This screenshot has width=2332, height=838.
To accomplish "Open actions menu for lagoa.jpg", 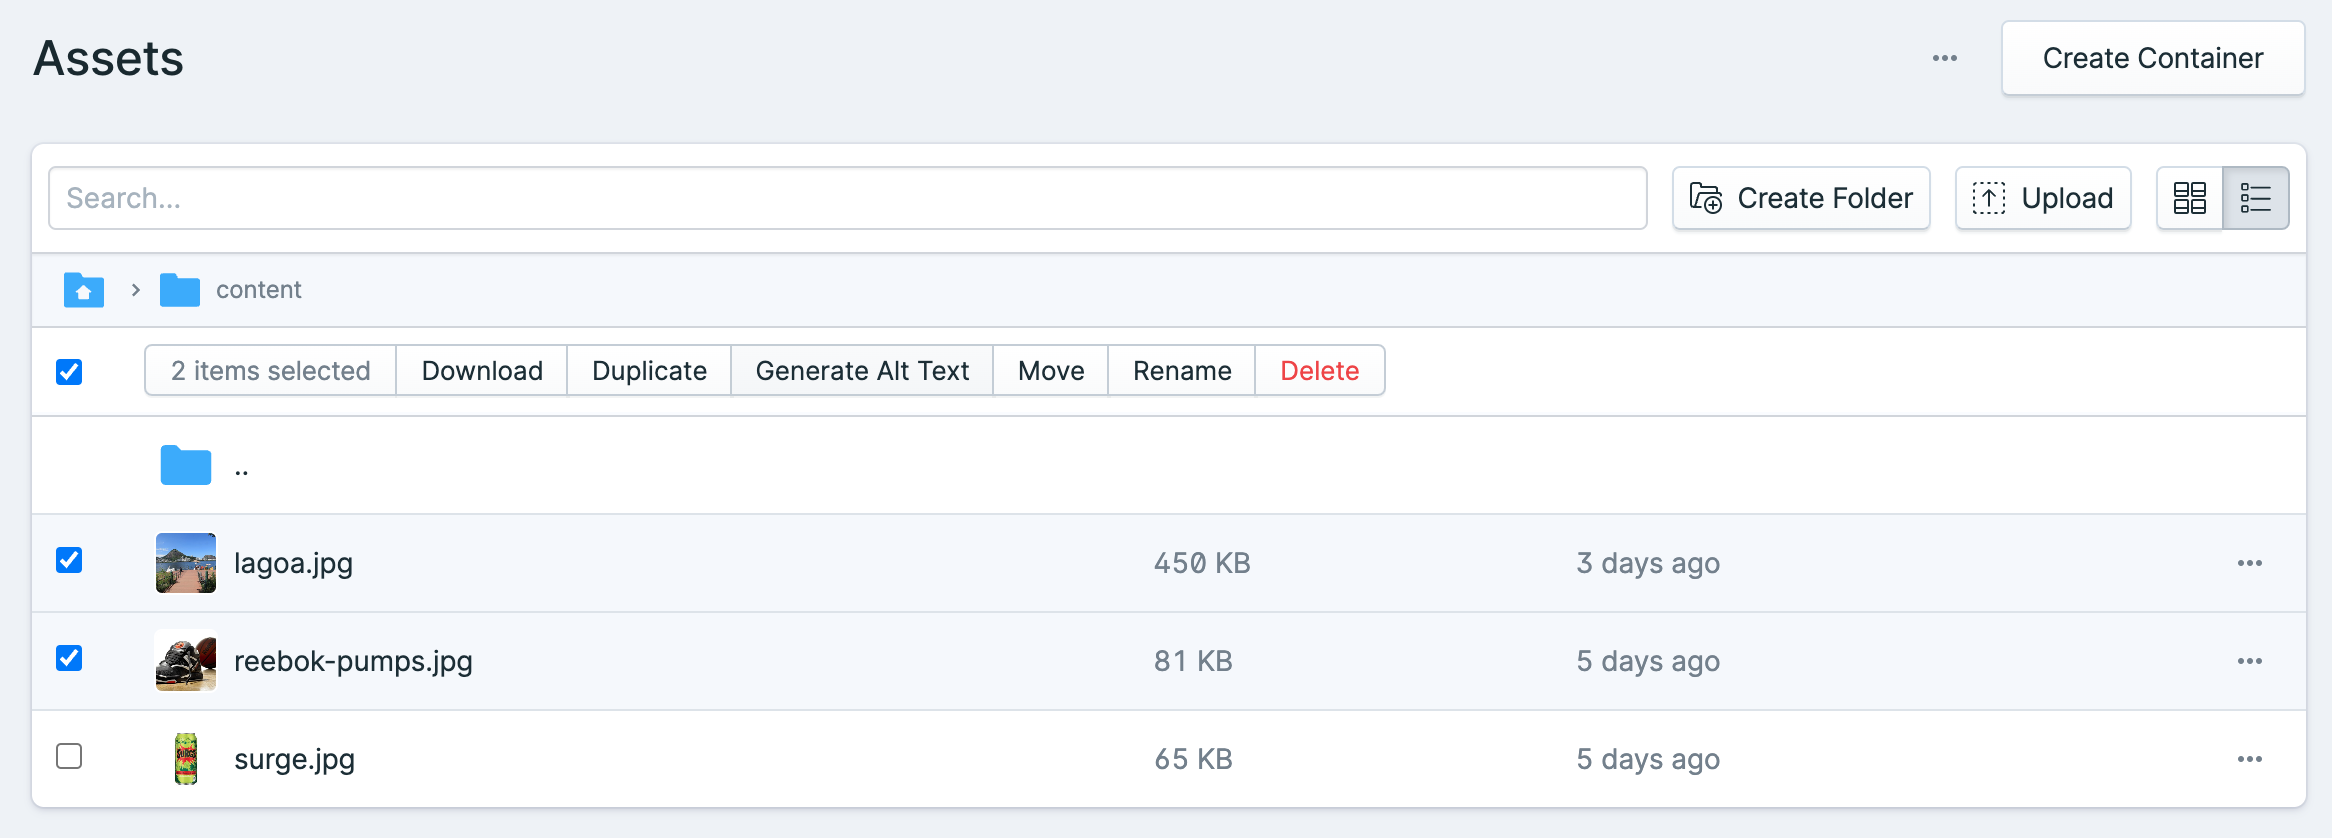I will pos(2250,563).
